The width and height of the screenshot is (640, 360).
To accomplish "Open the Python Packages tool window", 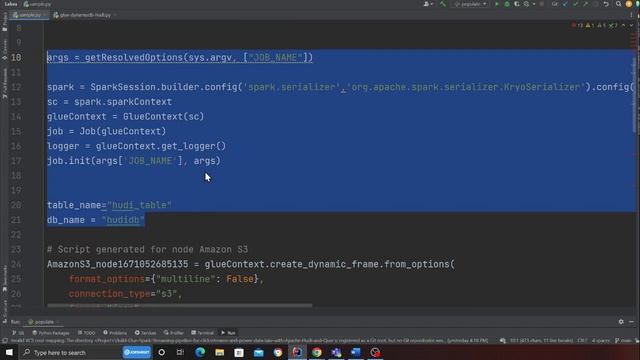I will point(51,333).
